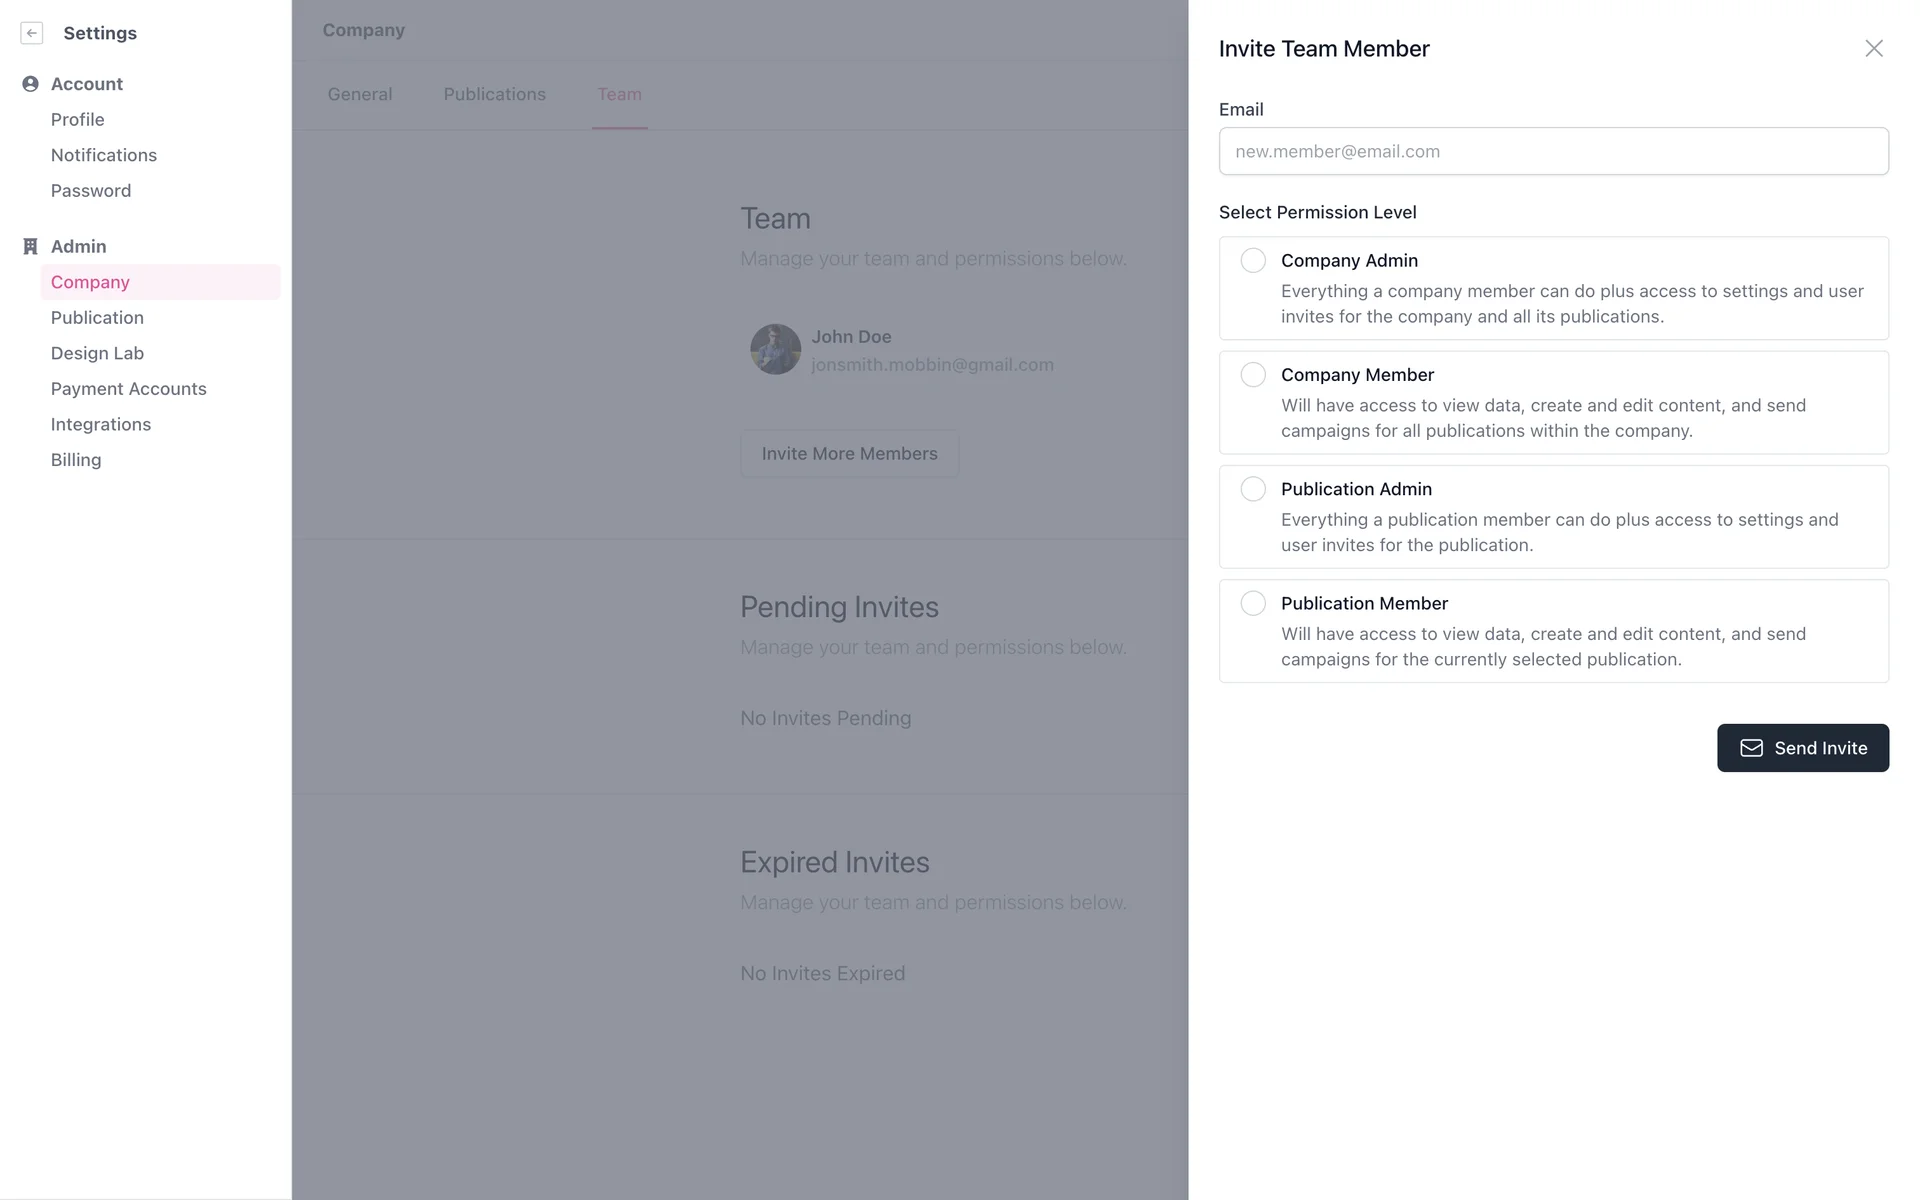Click the Invite More Members button

pos(849,454)
